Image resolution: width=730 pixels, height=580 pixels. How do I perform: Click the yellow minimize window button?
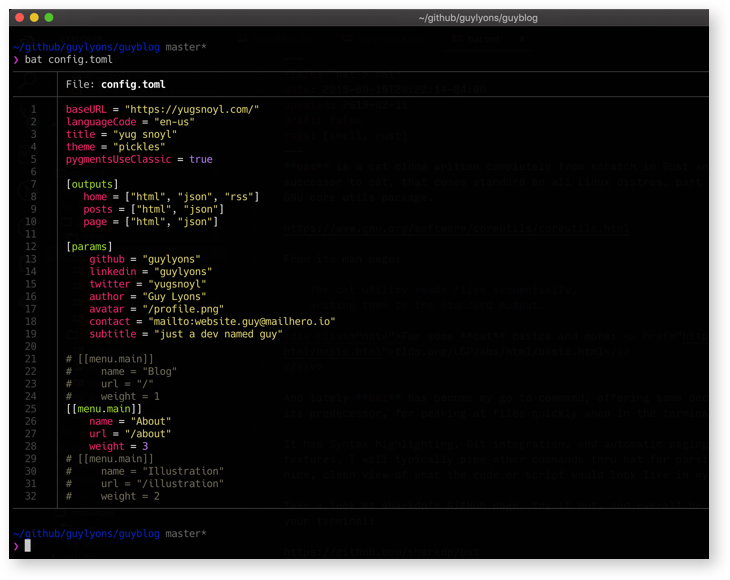[34, 18]
